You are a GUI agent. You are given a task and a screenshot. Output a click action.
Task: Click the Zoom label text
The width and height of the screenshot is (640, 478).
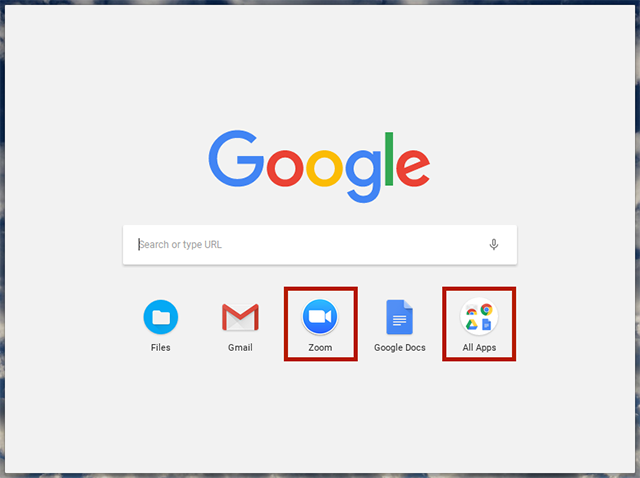click(320, 347)
